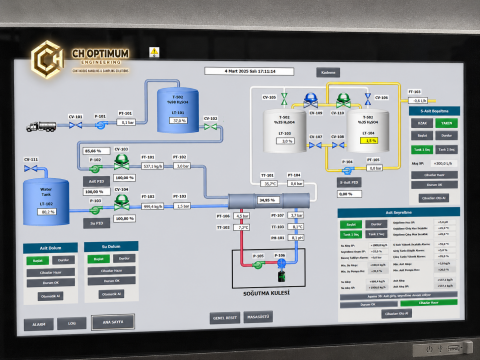Click grey stop button in Su Dolum panel
This screenshot has width=480, height=360.
[124, 258]
